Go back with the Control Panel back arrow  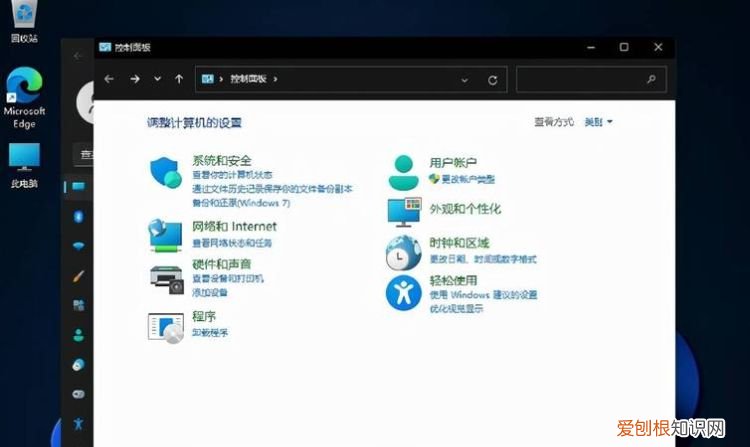tap(109, 79)
